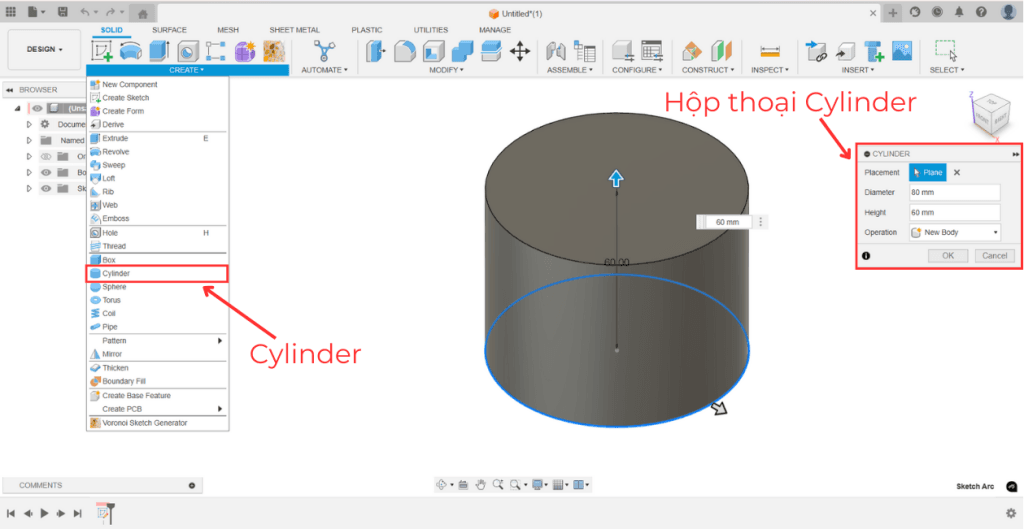This screenshot has width=1024, height=529.
Task: Open the DESIGN workspace dropdown
Action: [x=44, y=49]
